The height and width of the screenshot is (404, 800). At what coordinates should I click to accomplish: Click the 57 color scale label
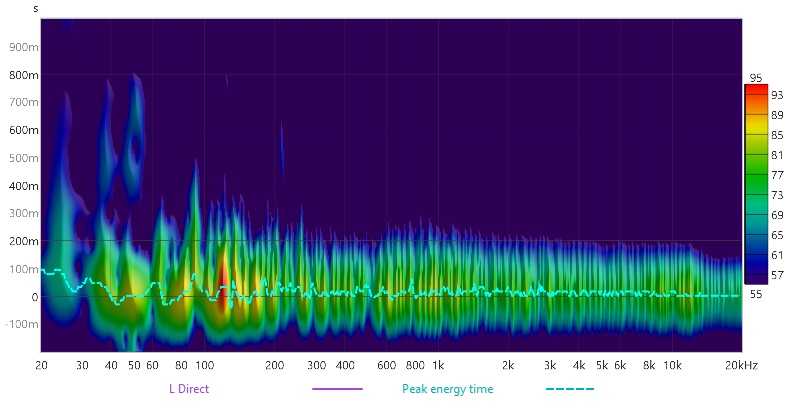(777, 275)
